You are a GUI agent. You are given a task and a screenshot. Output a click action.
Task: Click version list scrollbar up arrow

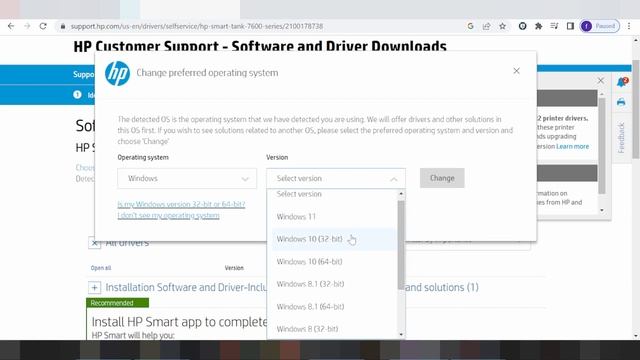click(x=401, y=194)
